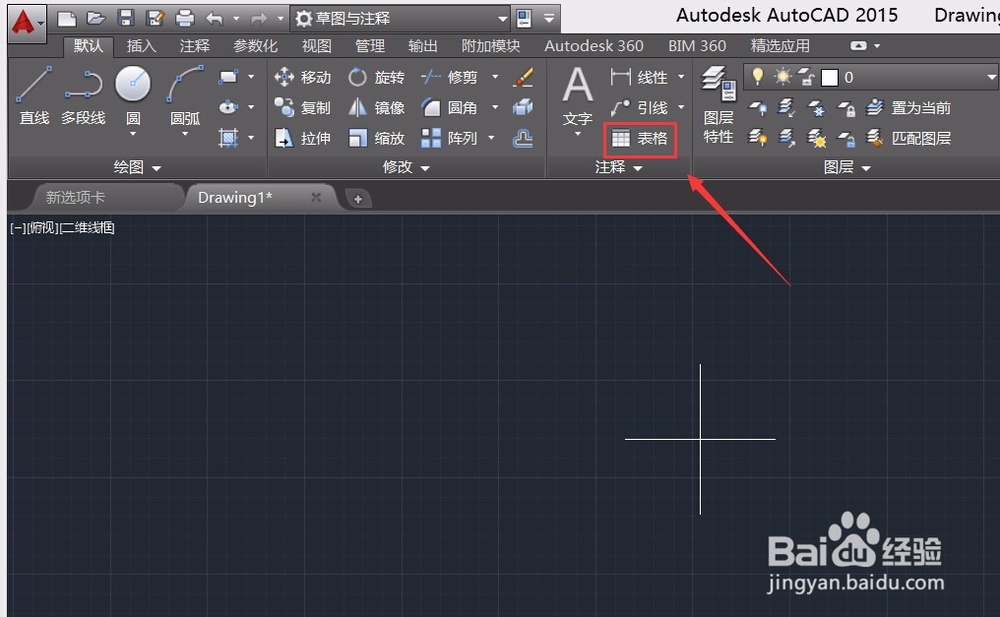Viewport: 1000px width, 617px height.
Task: Select the Leader (引线) tool
Action: pyautogui.click(x=638, y=108)
